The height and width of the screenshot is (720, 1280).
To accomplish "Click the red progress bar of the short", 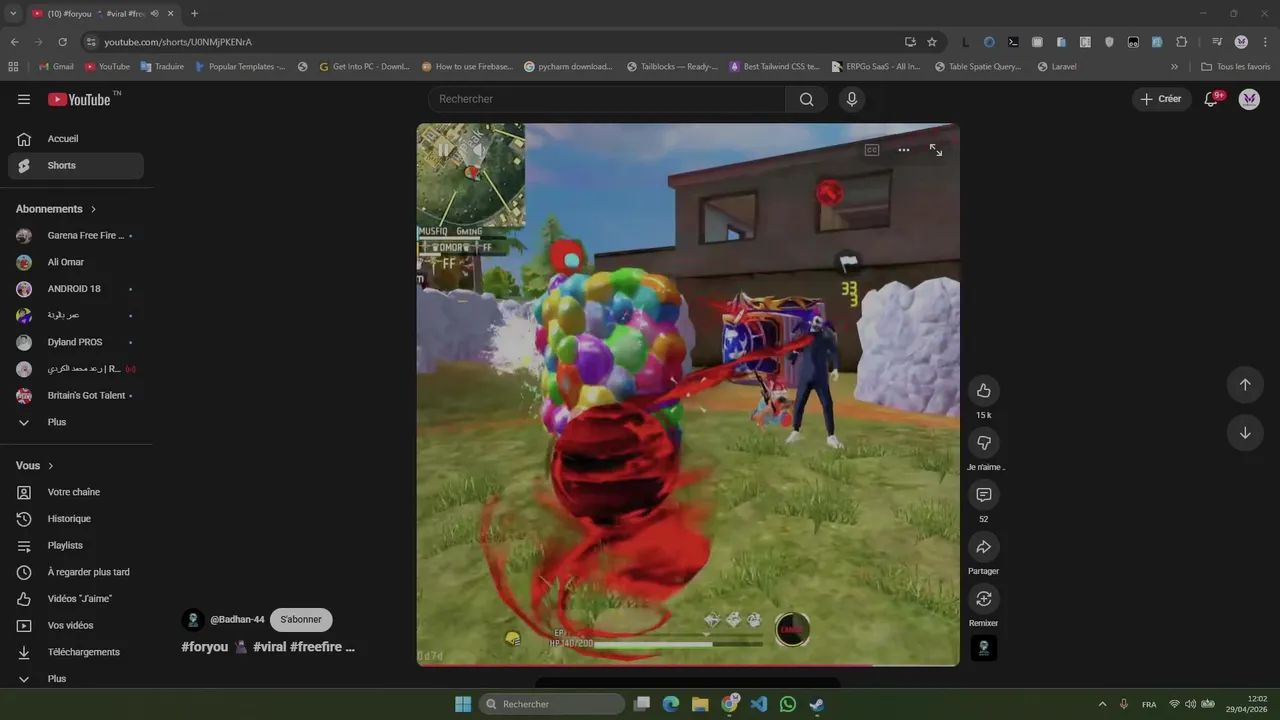I will click(688, 665).
